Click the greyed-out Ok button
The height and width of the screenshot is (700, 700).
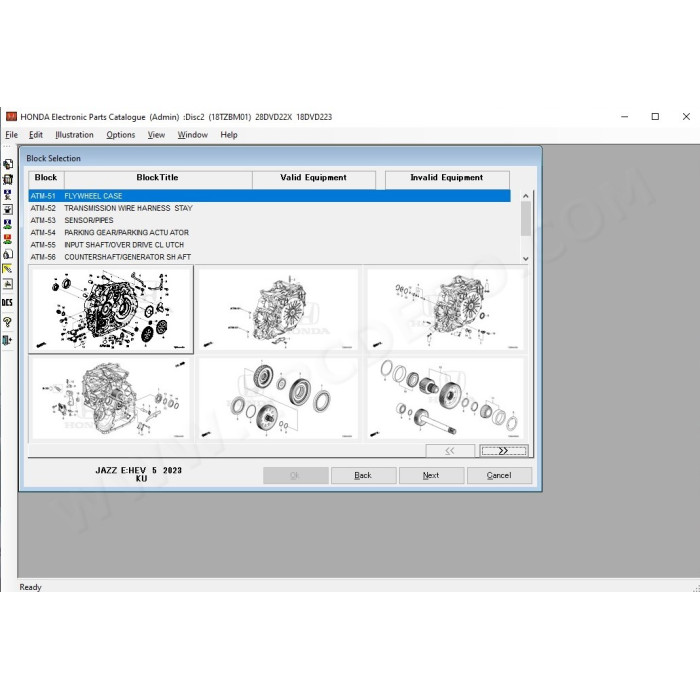click(296, 475)
